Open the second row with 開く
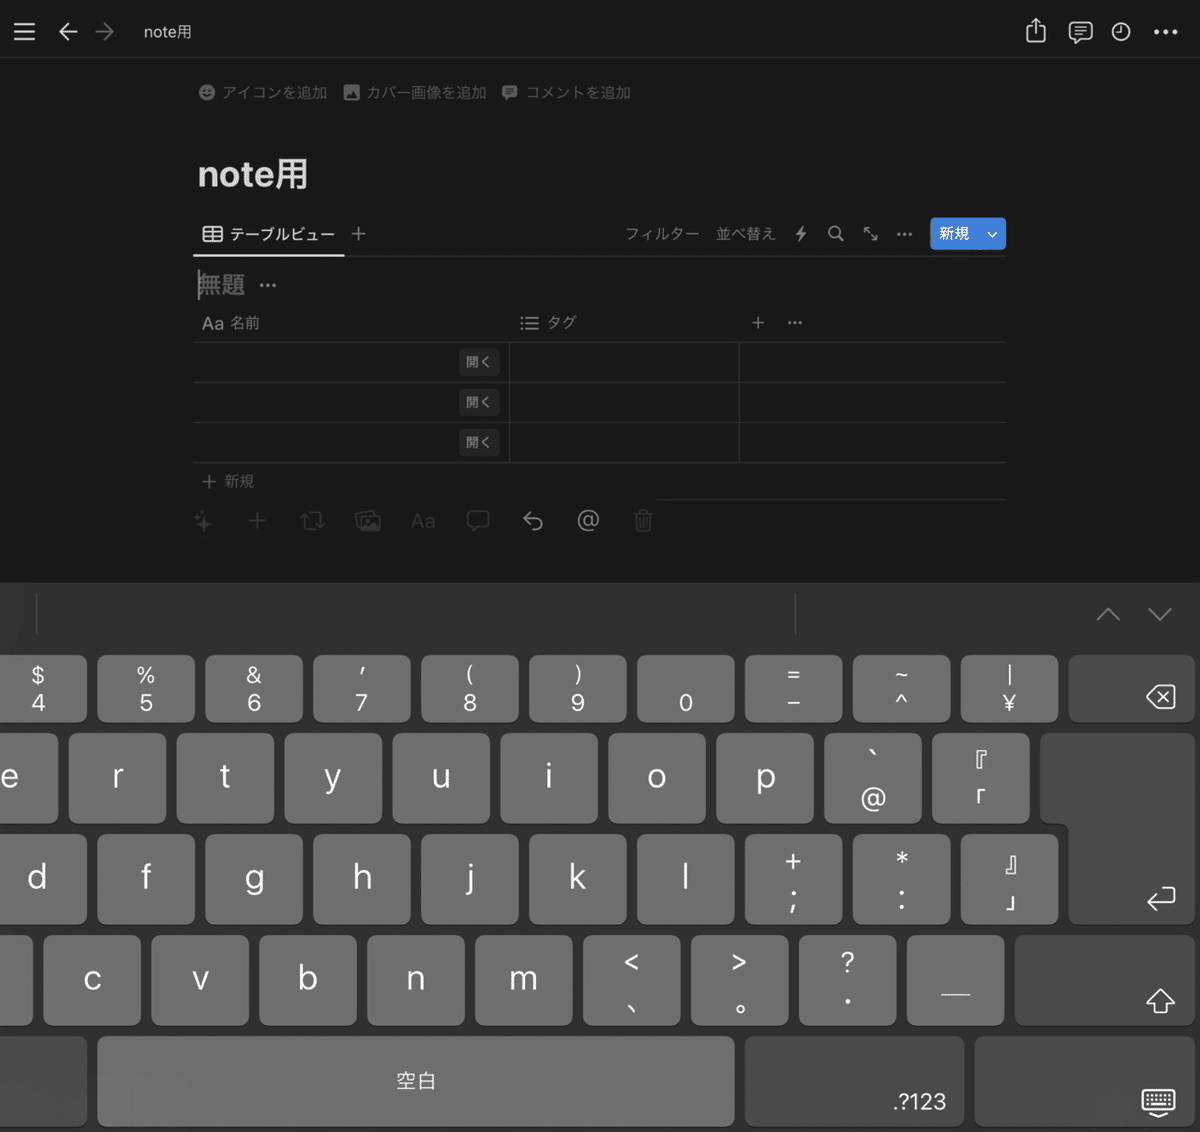 pyautogui.click(x=479, y=402)
